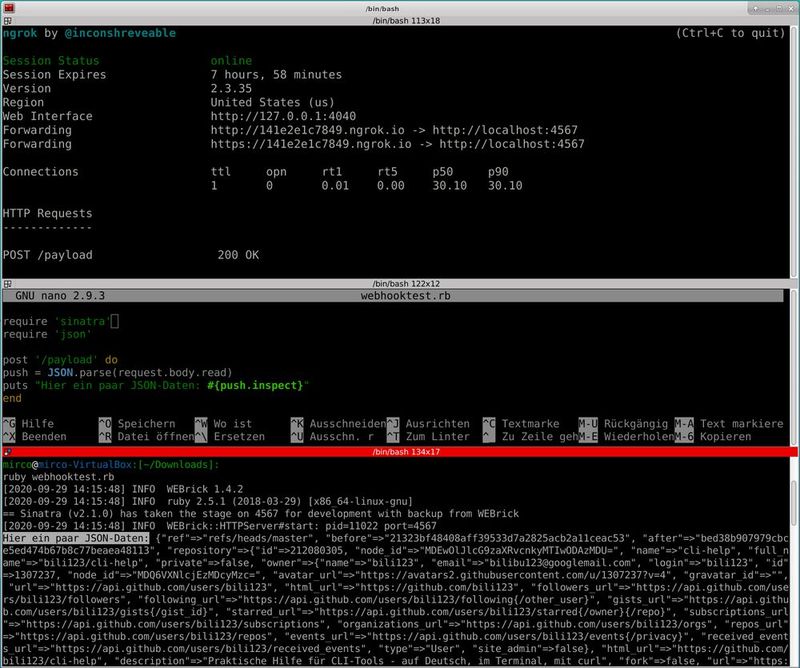Screen dimensions: 800x668
Task: Open the group menu icon of the red 134x17 pane
Action: [8, 452]
